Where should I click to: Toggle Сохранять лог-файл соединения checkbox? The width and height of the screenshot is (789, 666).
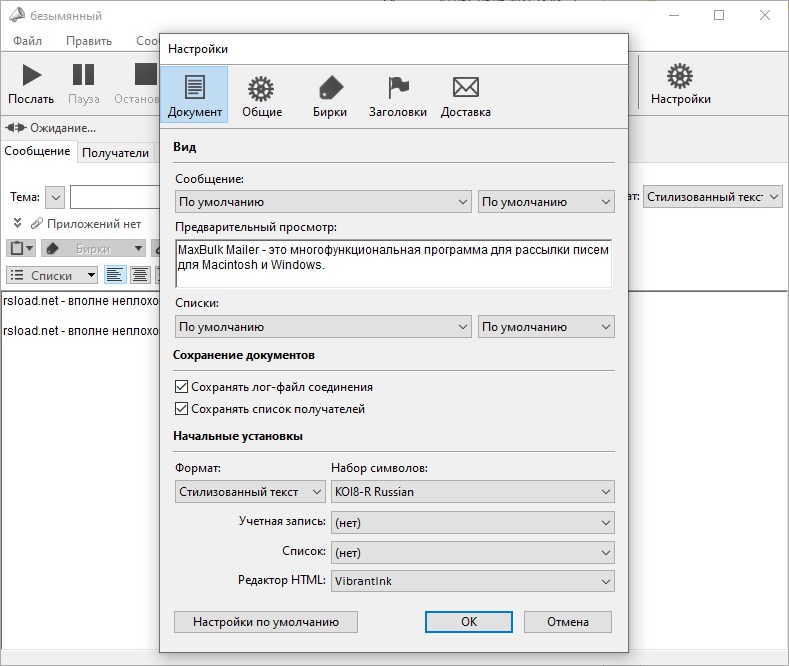pyautogui.click(x=181, y=386)
